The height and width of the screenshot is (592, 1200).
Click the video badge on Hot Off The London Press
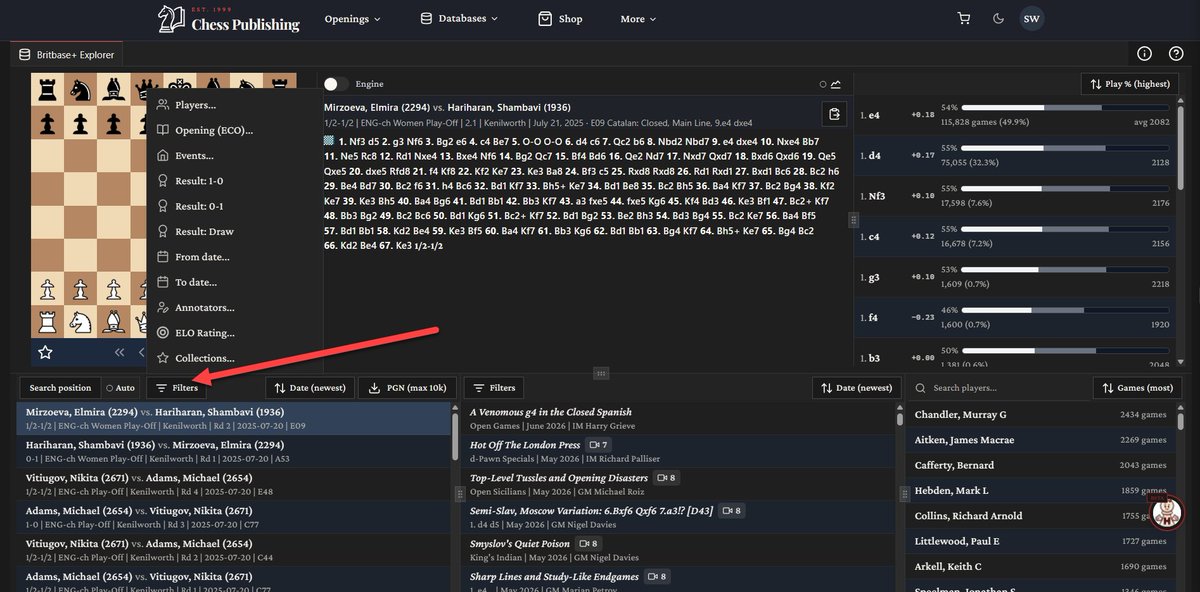pyautogui.click(x=599, y=445)
